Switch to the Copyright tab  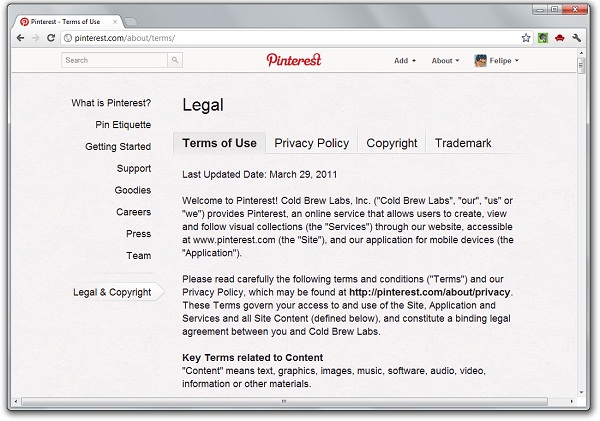click(x=392, y=143)
